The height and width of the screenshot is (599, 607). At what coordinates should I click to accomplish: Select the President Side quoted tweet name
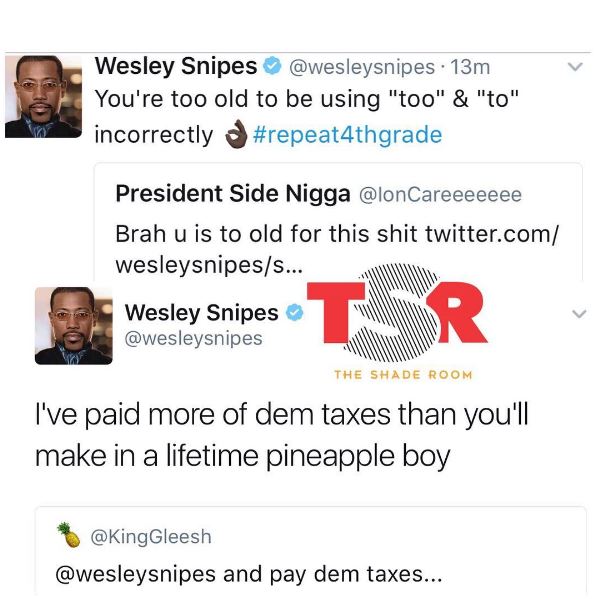(233, 193)
